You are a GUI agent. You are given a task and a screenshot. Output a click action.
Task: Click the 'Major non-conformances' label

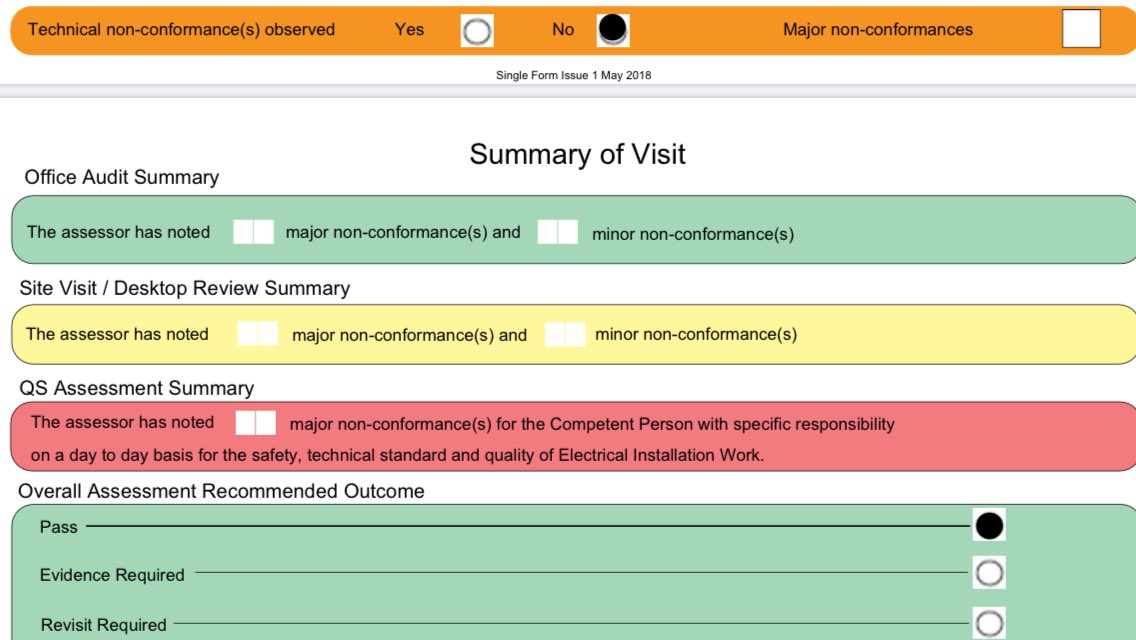coord(877,30)
